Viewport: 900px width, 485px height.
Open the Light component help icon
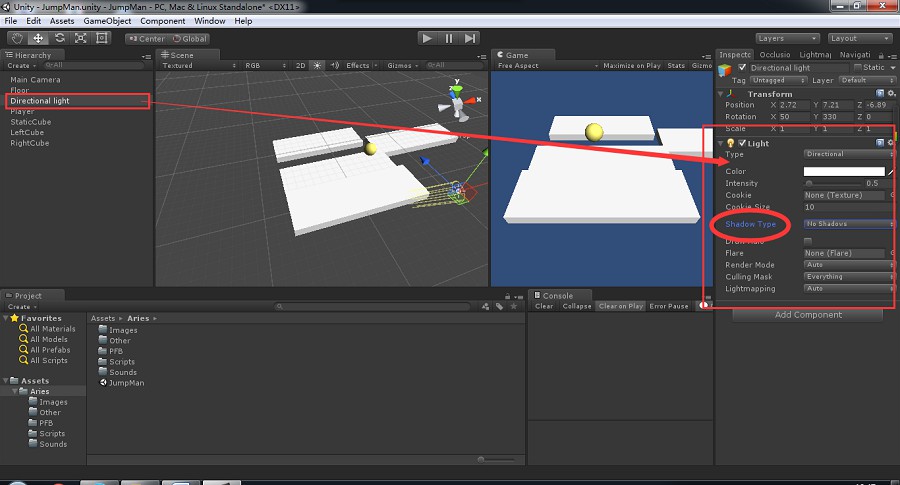point(879,143)
